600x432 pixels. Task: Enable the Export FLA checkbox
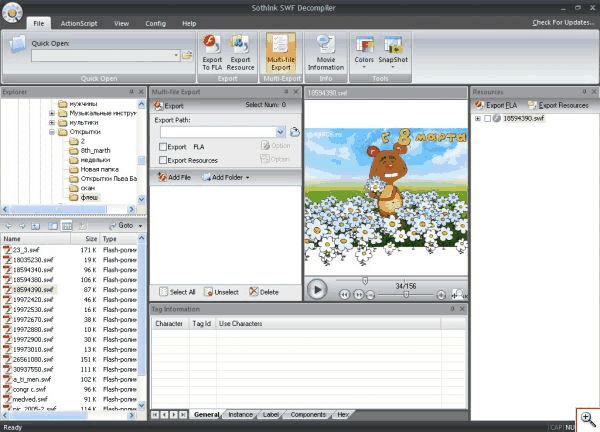pos(163,147)
